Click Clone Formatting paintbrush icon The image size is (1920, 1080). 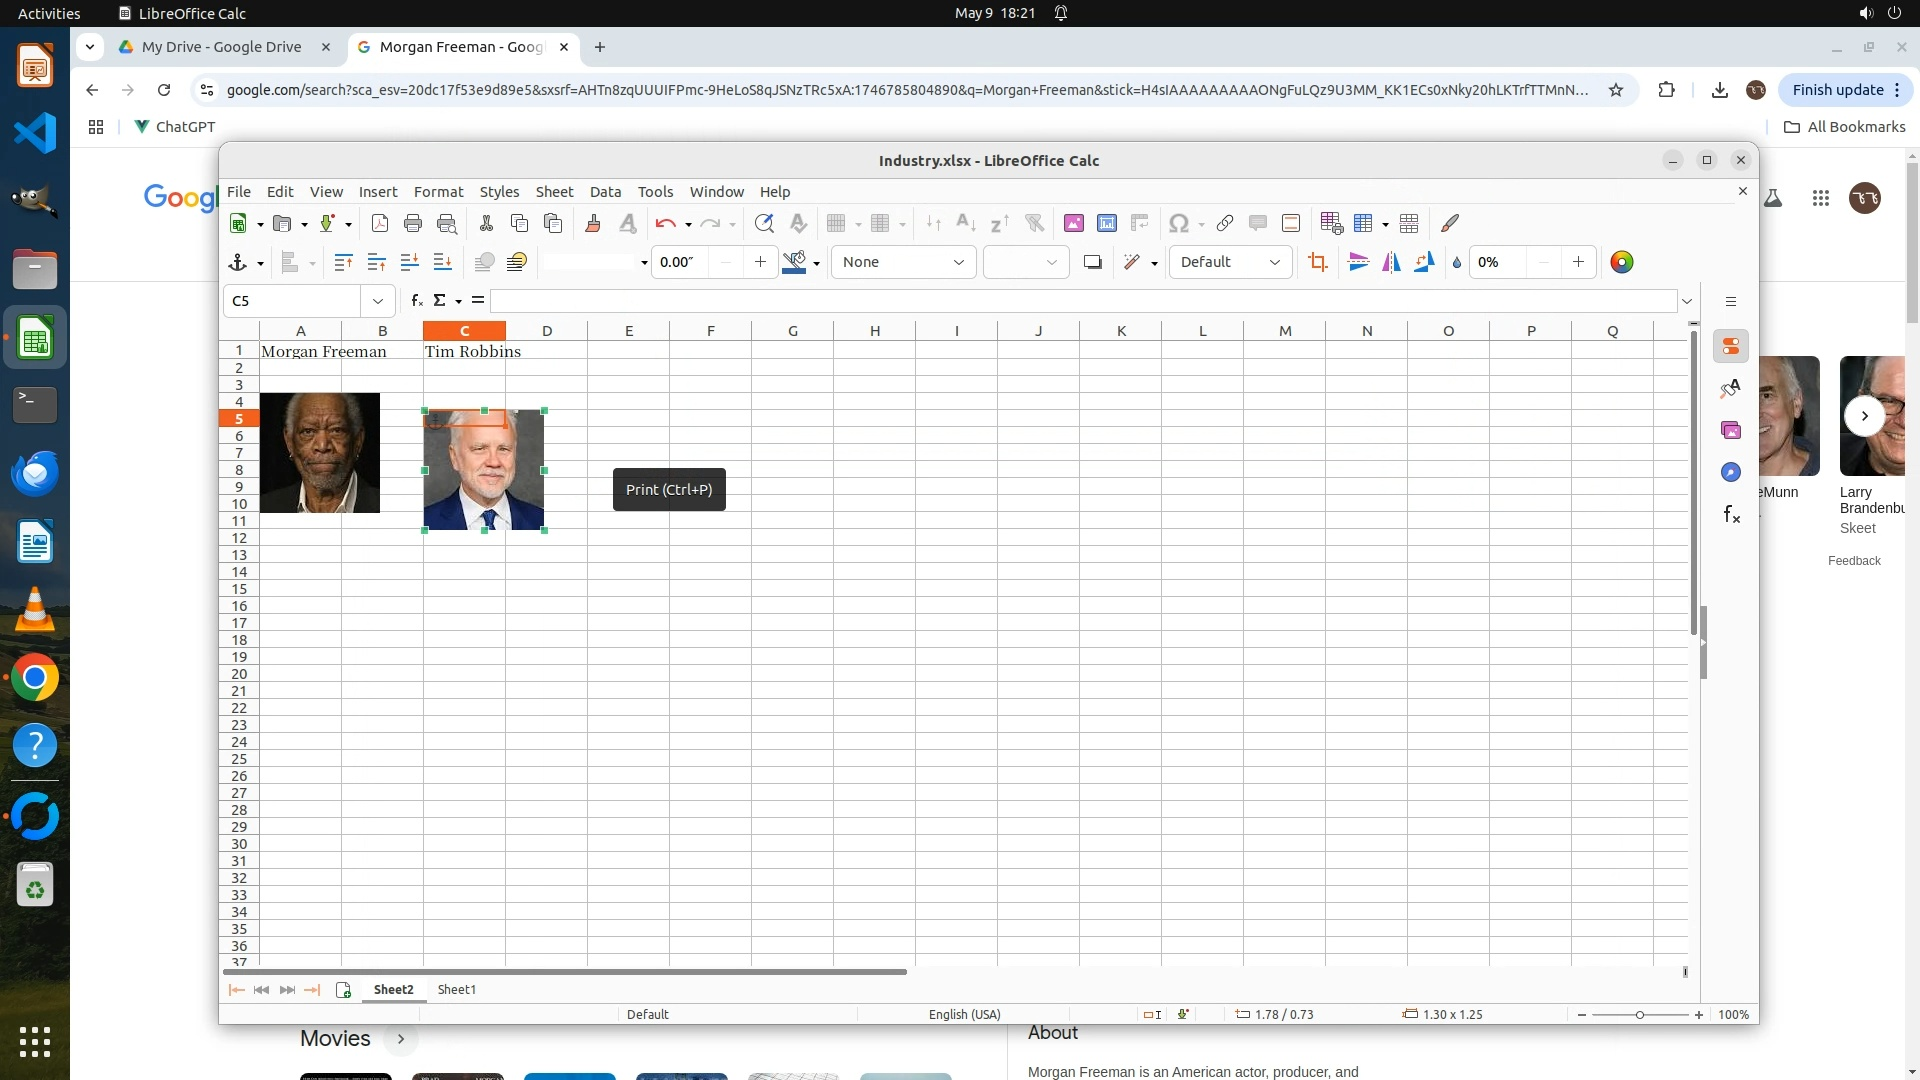pos(593,224)
